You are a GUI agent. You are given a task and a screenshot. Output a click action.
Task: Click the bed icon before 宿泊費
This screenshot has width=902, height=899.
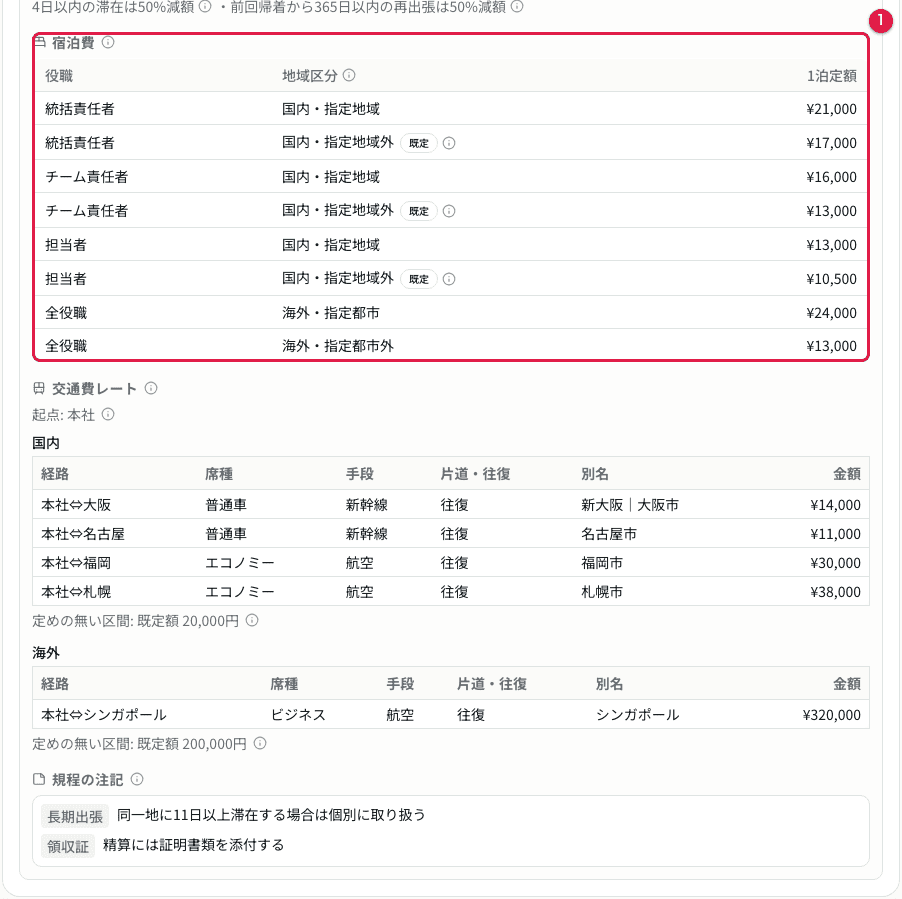(39, 42)
